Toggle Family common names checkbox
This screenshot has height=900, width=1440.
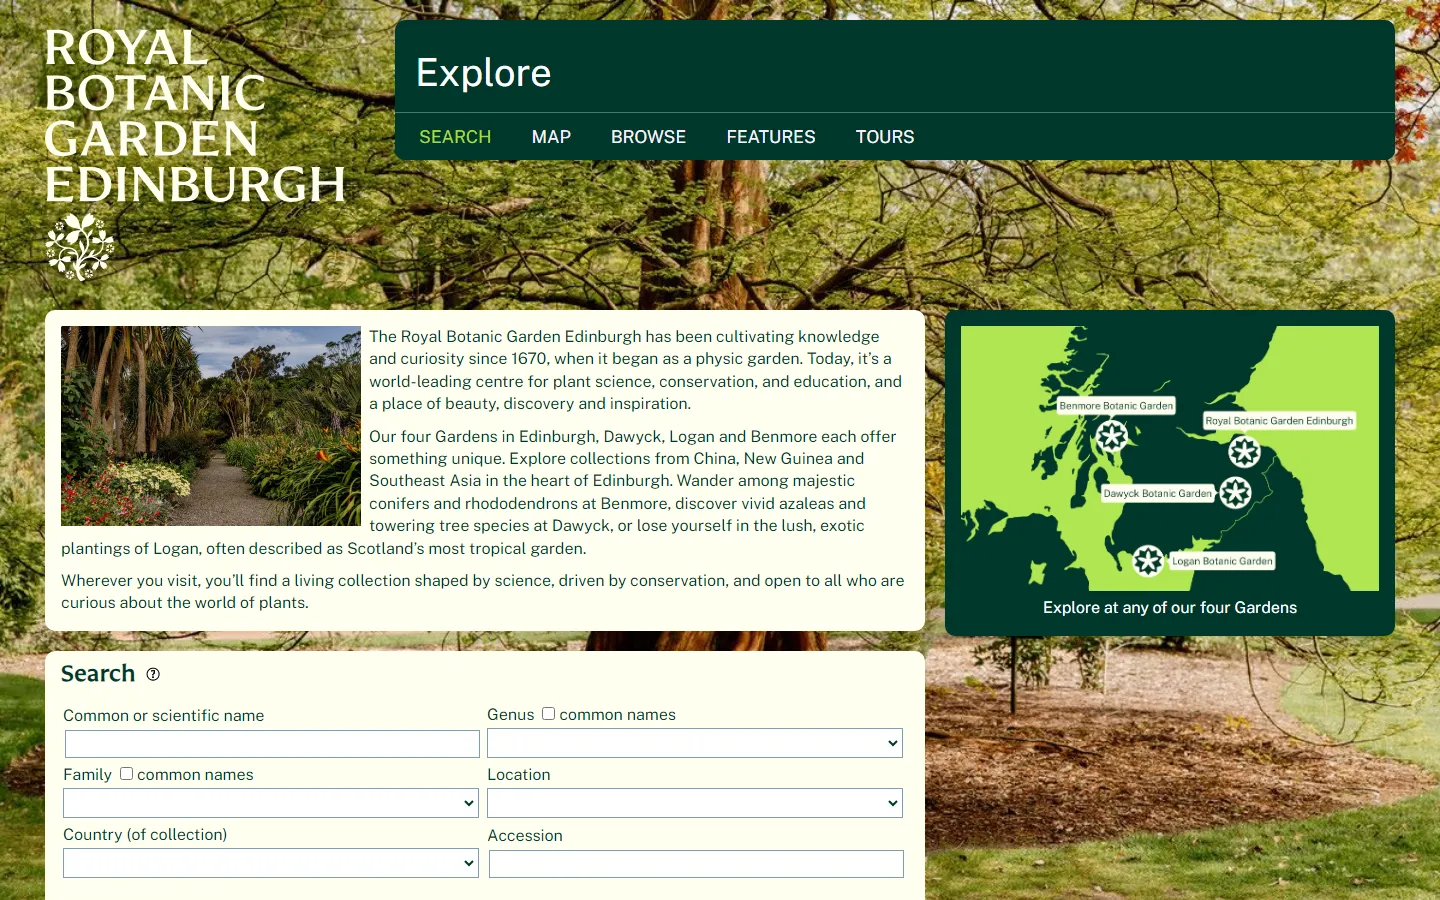pyautogui.click(x=126, y=773)
